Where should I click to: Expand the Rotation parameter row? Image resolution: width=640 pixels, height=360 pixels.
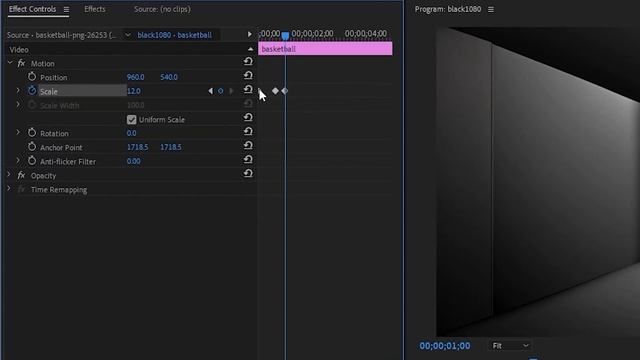18,132
